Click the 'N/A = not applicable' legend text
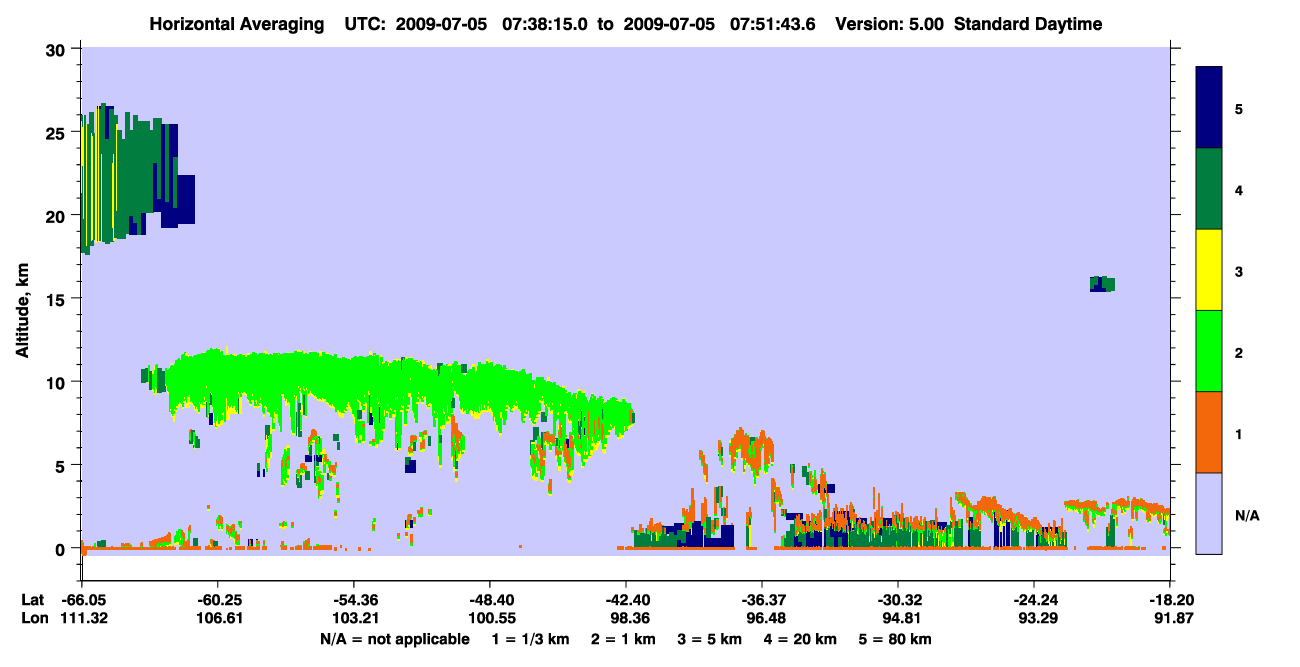 [x=394, y=639]
